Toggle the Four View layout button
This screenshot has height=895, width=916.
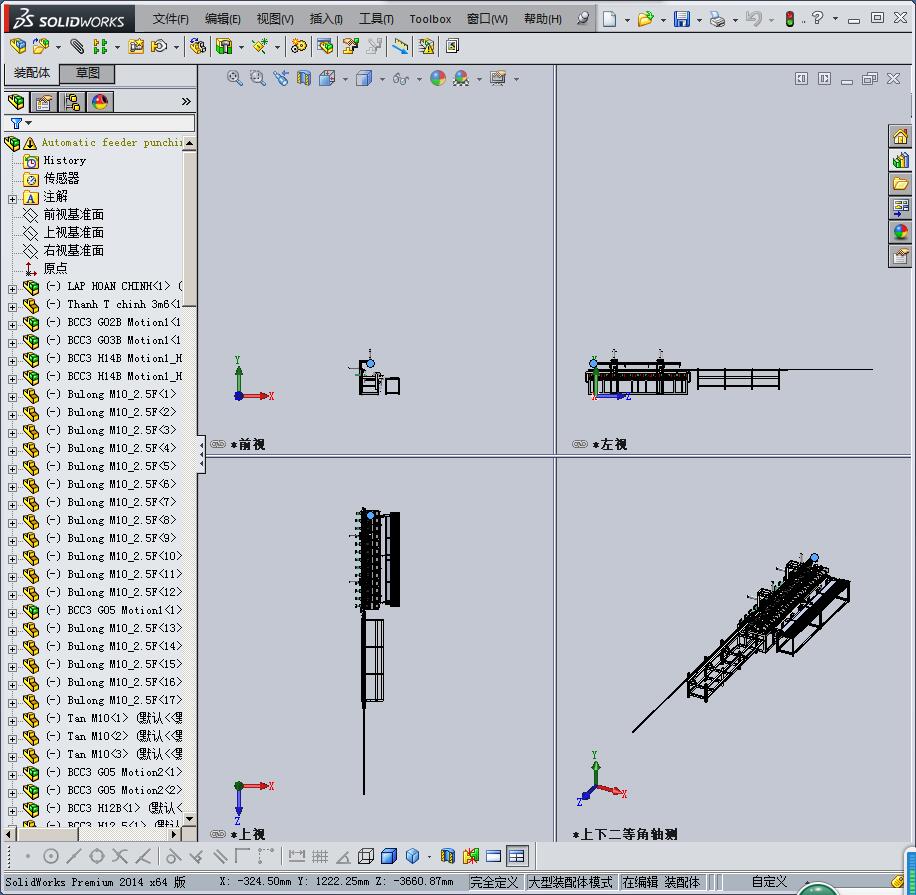pos(517,856)
